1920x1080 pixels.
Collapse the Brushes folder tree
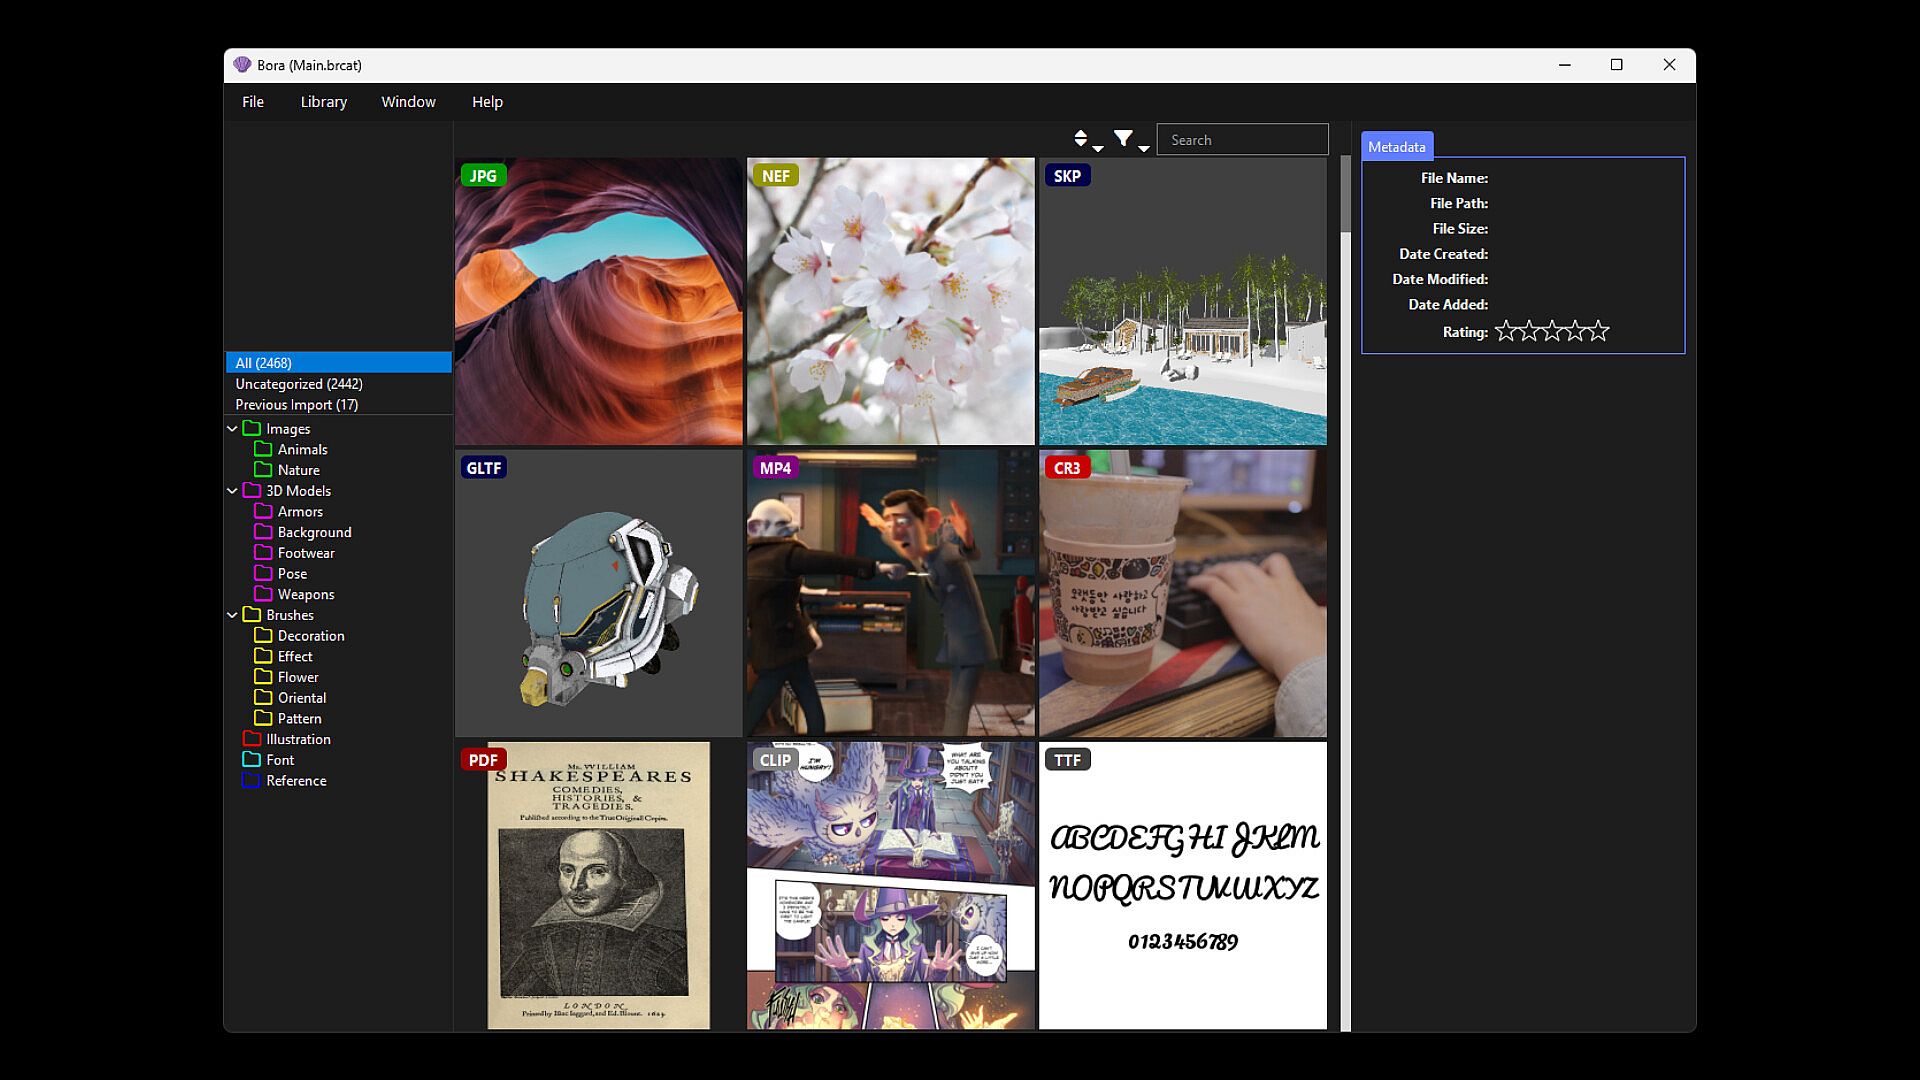click(232, 615)
